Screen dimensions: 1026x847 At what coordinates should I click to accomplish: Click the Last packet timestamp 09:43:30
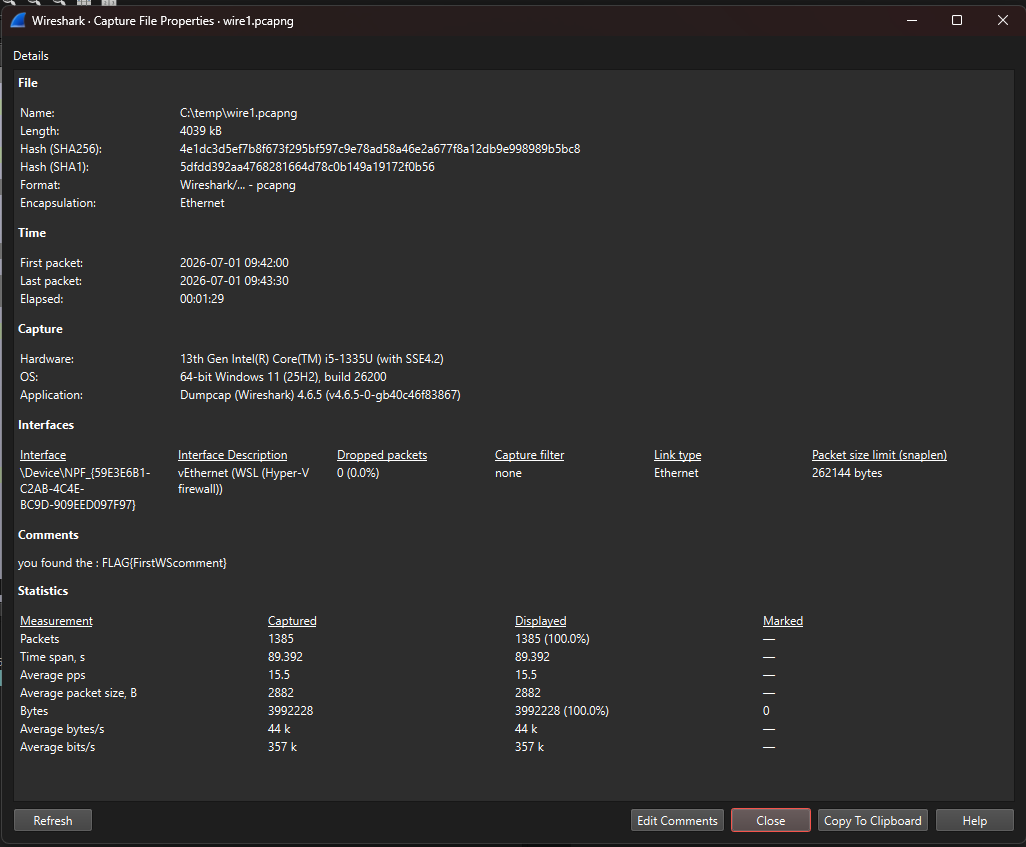click(234, 281)
